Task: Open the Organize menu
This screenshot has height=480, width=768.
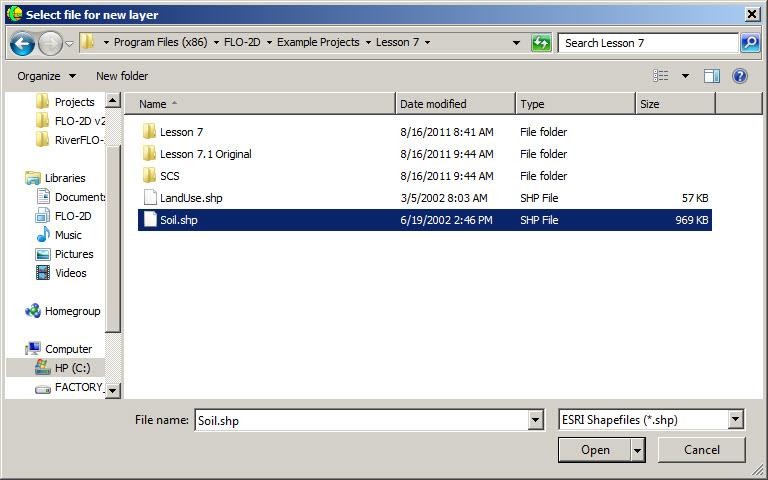Action: (x=46, y=76)
